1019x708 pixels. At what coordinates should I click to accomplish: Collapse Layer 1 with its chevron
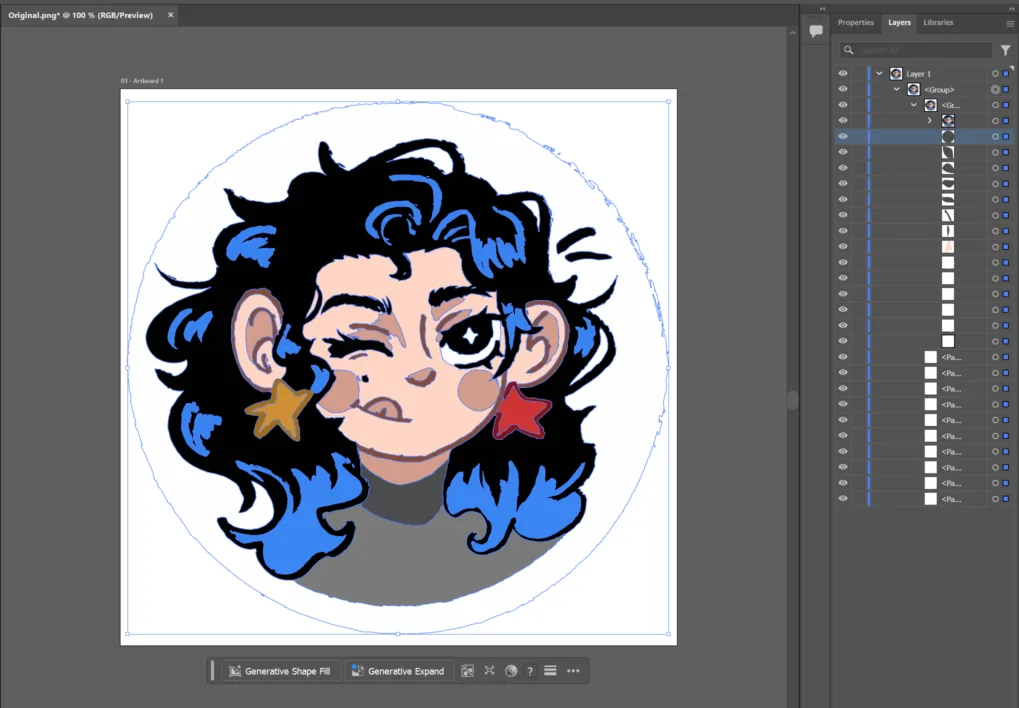point(879,73)
